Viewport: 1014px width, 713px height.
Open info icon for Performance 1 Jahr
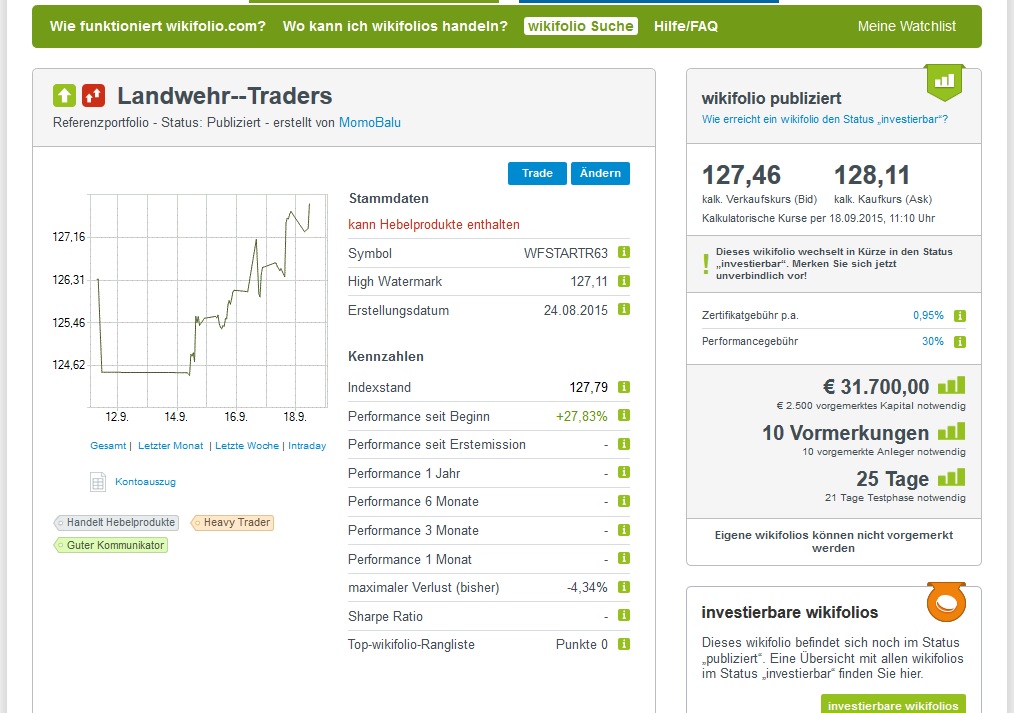[623, 473]
